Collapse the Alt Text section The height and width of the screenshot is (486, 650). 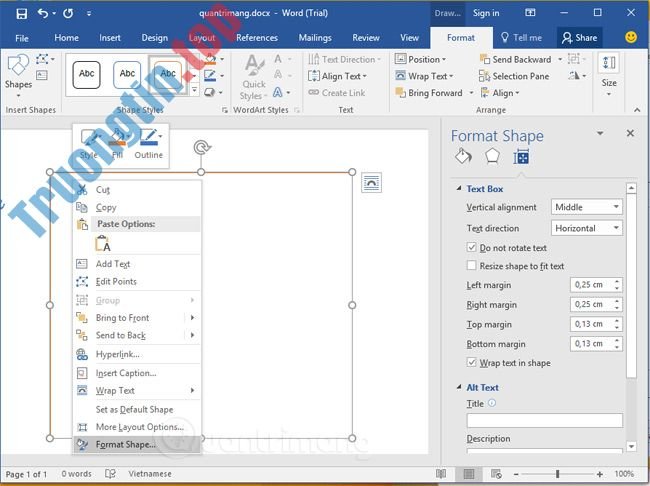click(x=459, y=387)
